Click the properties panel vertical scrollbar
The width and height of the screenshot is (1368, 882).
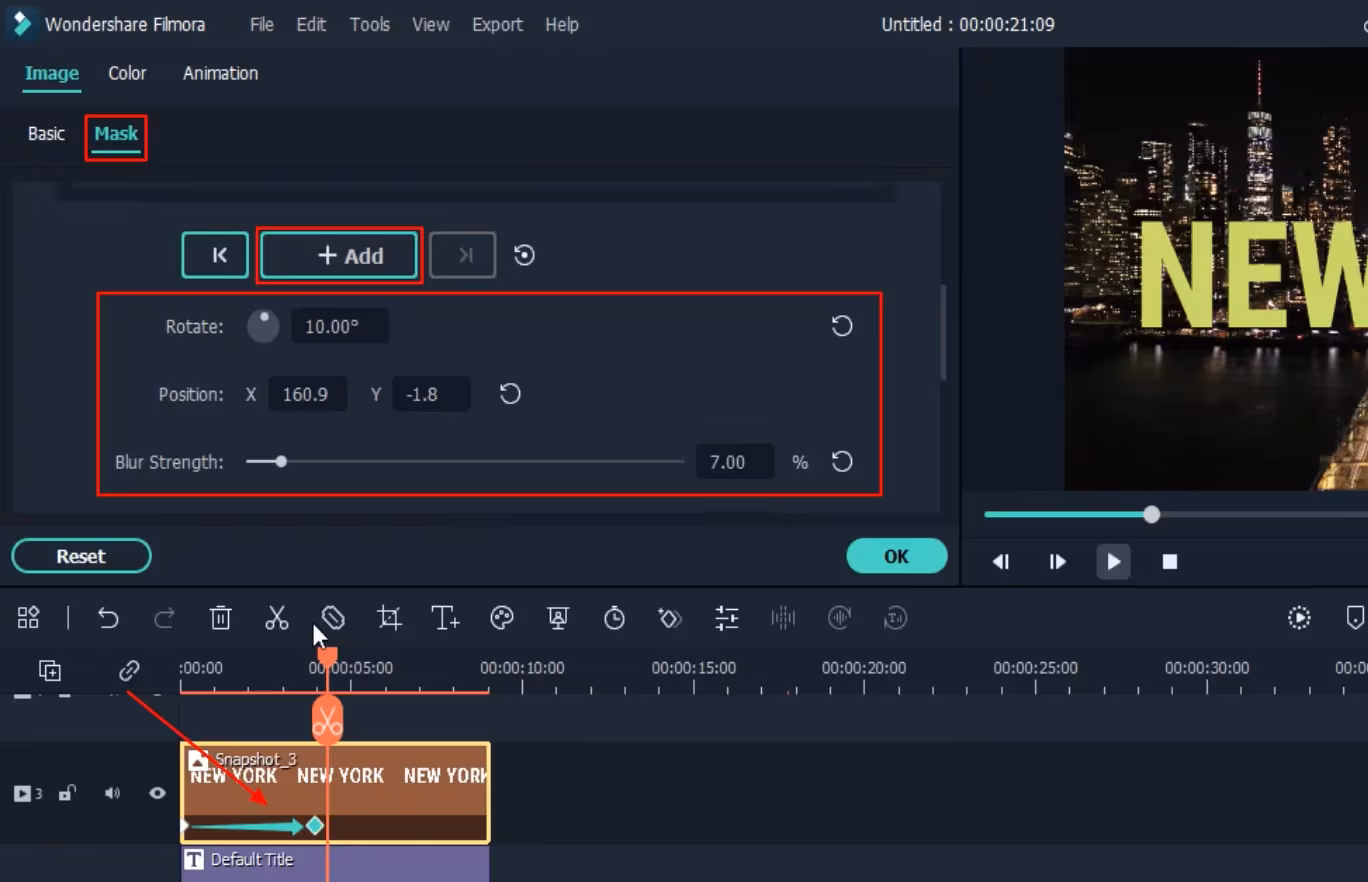944,333
